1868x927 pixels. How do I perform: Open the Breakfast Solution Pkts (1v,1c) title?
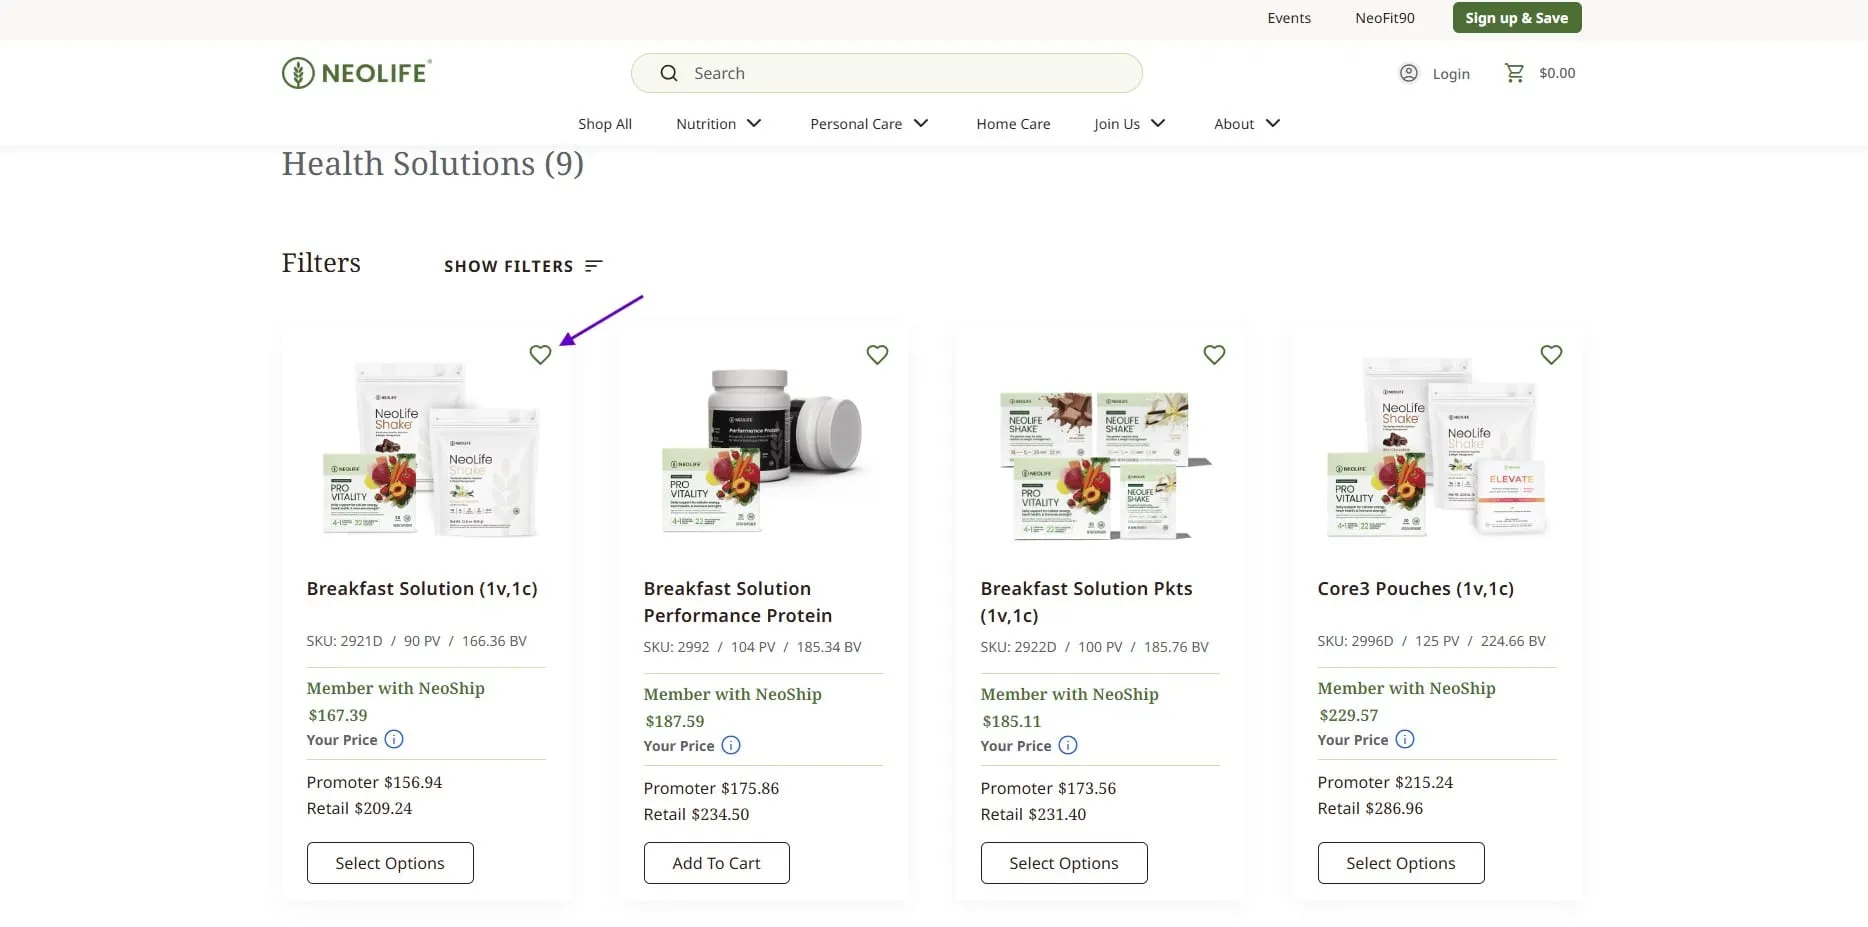click(1086, 602)
